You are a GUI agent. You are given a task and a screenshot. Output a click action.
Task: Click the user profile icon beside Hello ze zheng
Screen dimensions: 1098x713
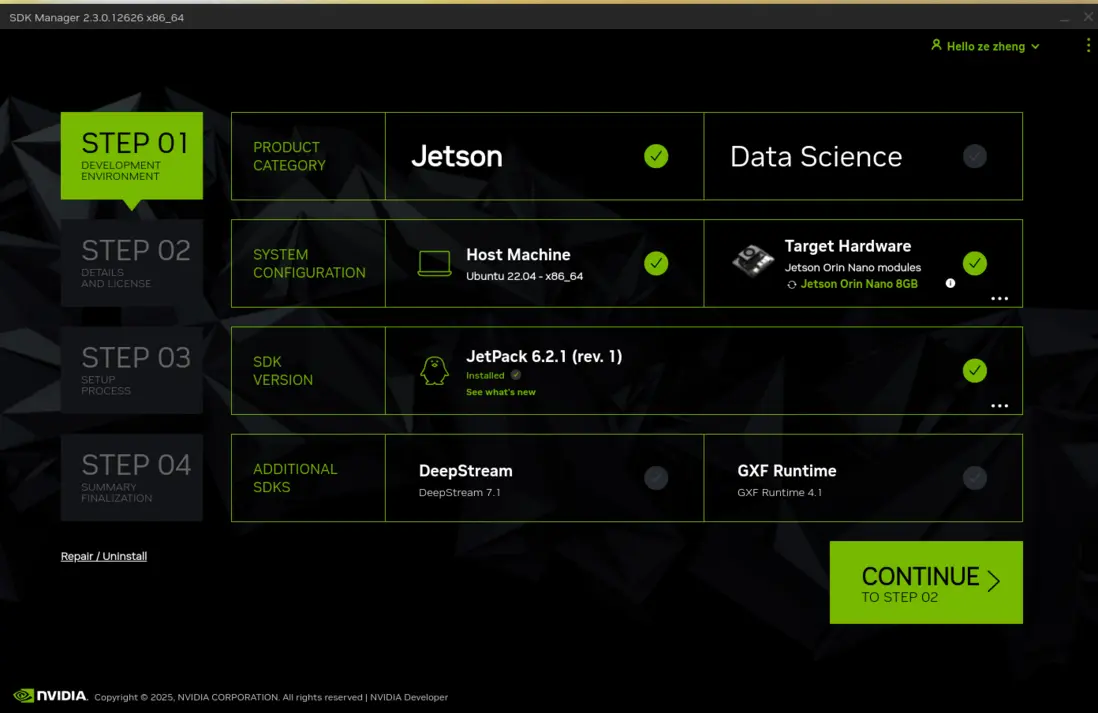[936, 45]
